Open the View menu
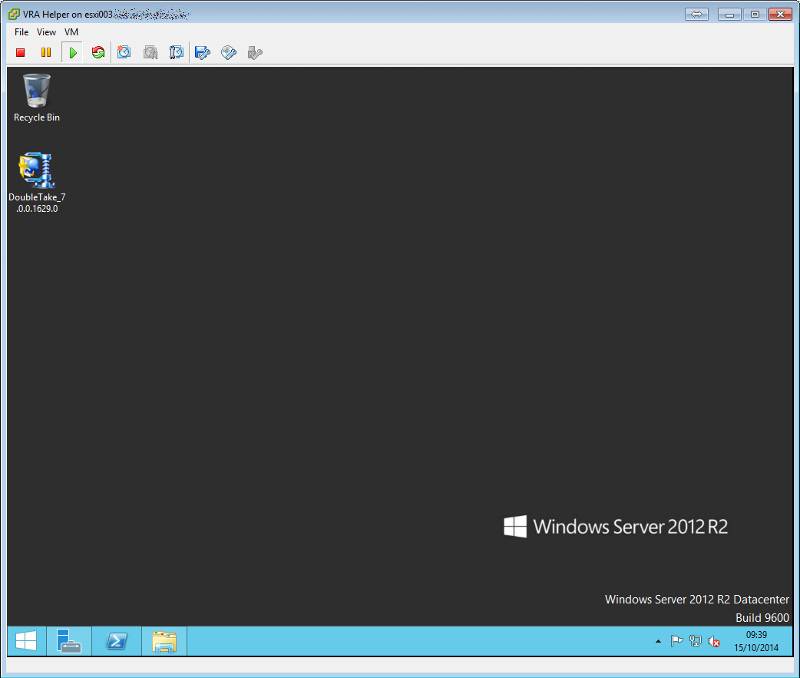 pyautogui.click(x=46, y=32)
